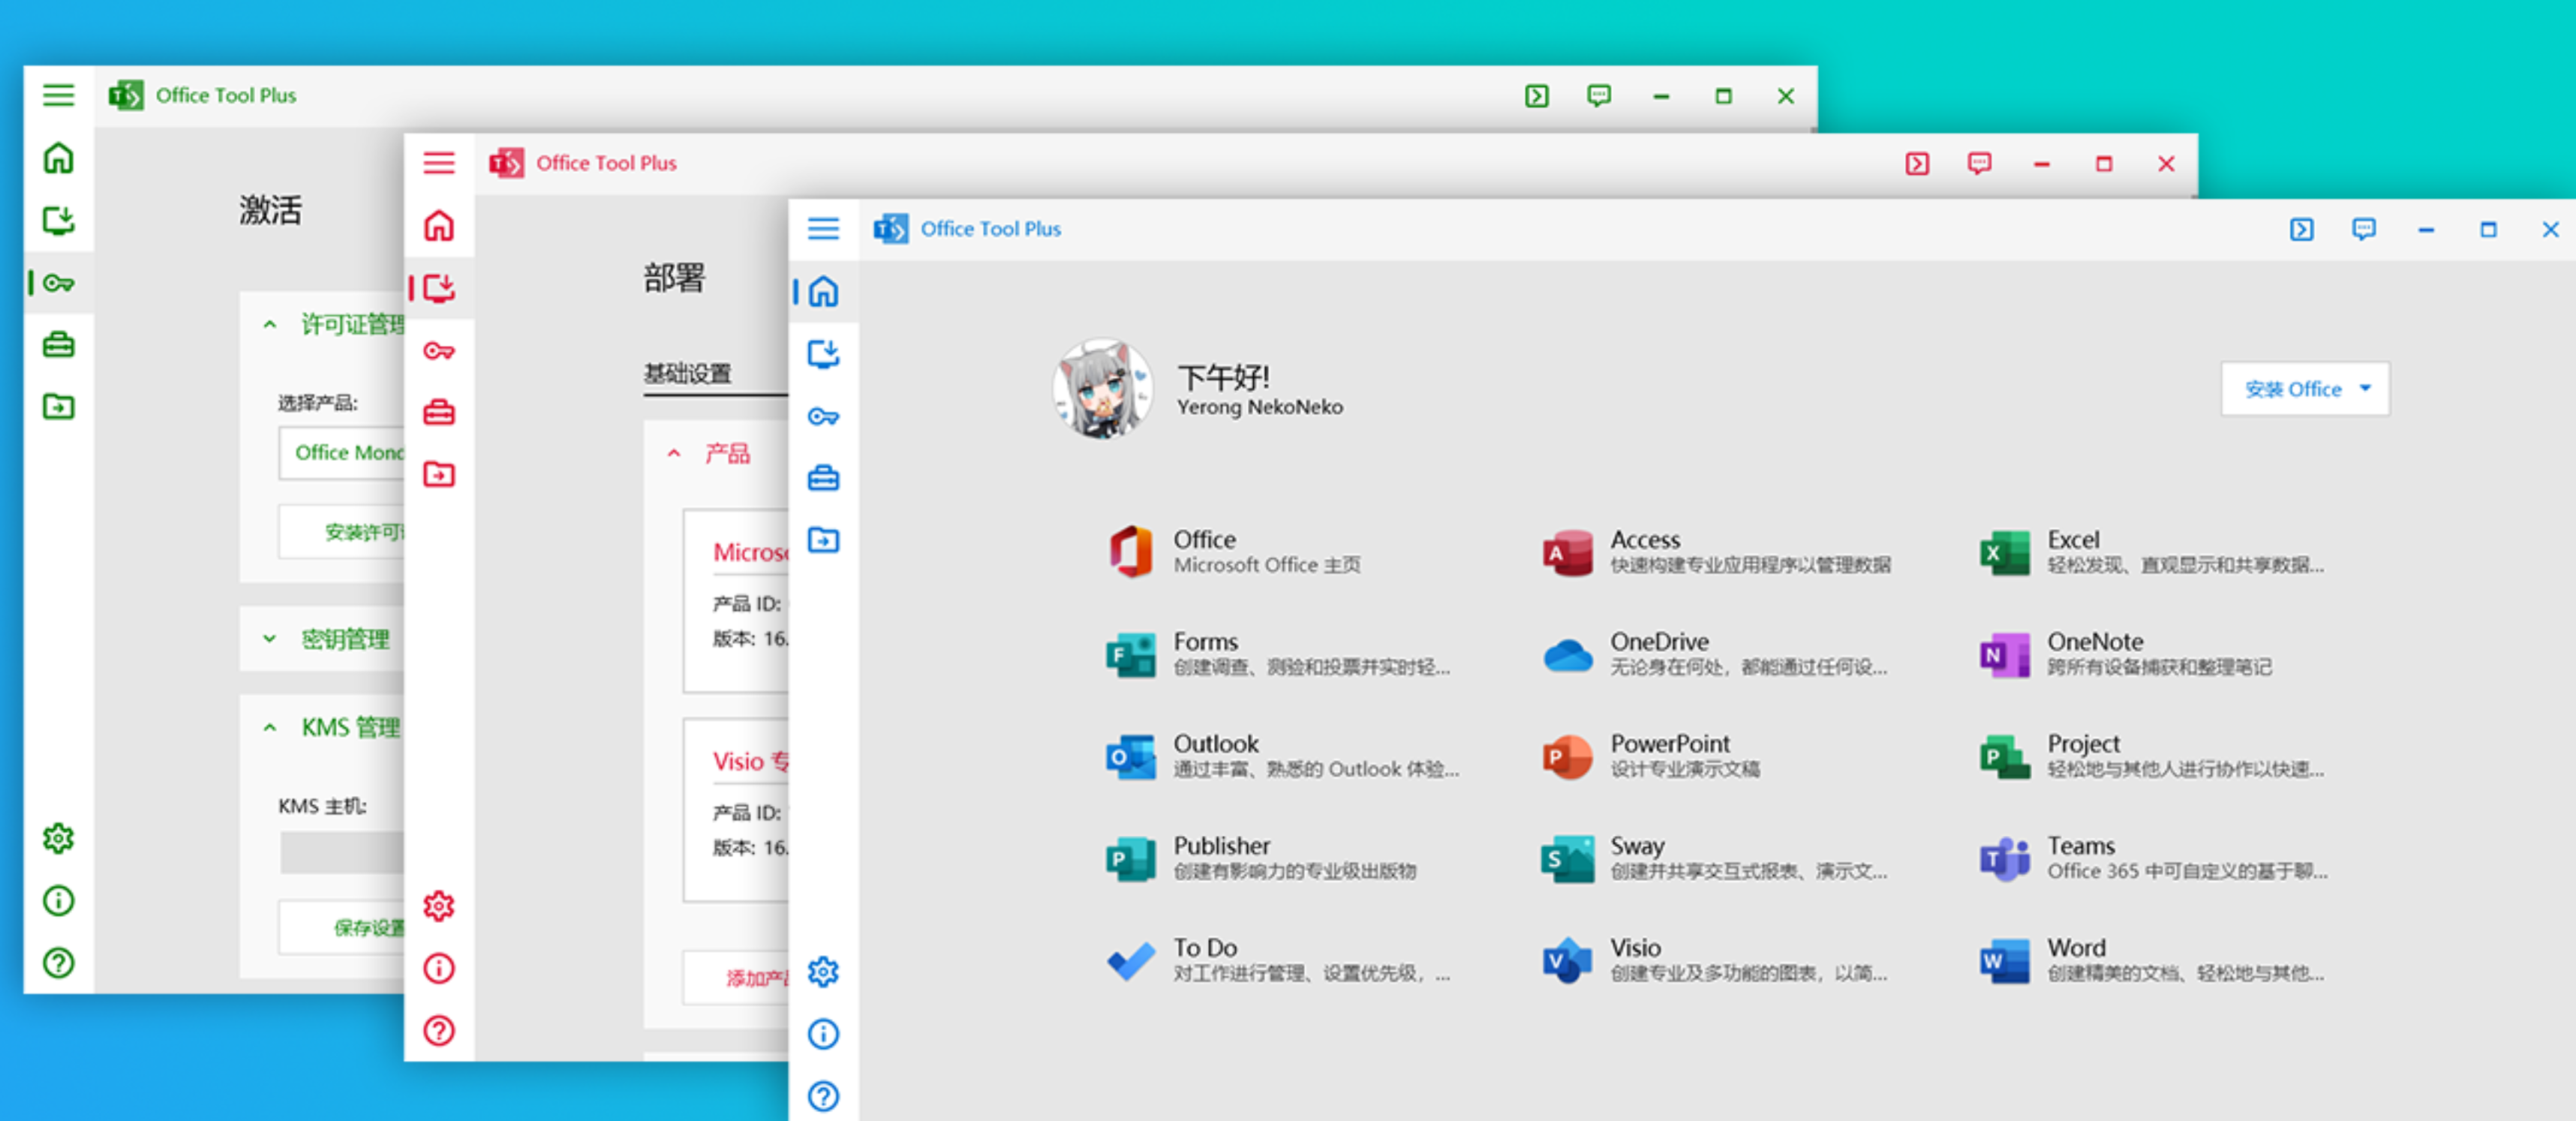Open the About info icon in red sidebar
Screen dimensions: 2576x1121
click(439, 968)
